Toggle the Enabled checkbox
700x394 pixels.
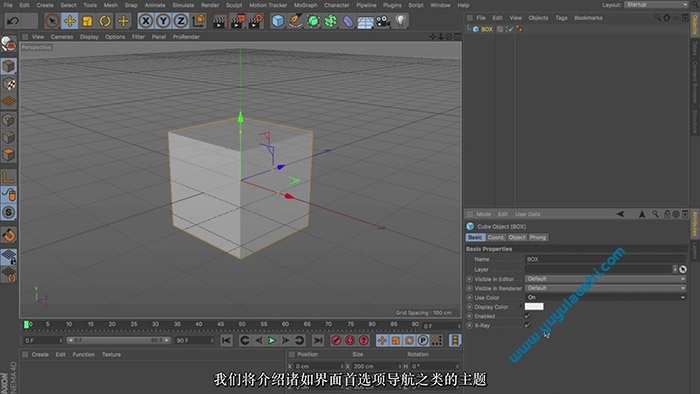click(x=528, y=316)
